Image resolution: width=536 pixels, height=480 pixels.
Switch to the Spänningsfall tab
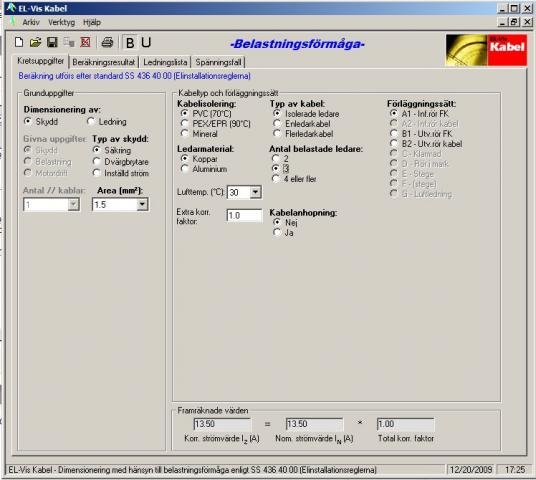click(x=218, y=62)
